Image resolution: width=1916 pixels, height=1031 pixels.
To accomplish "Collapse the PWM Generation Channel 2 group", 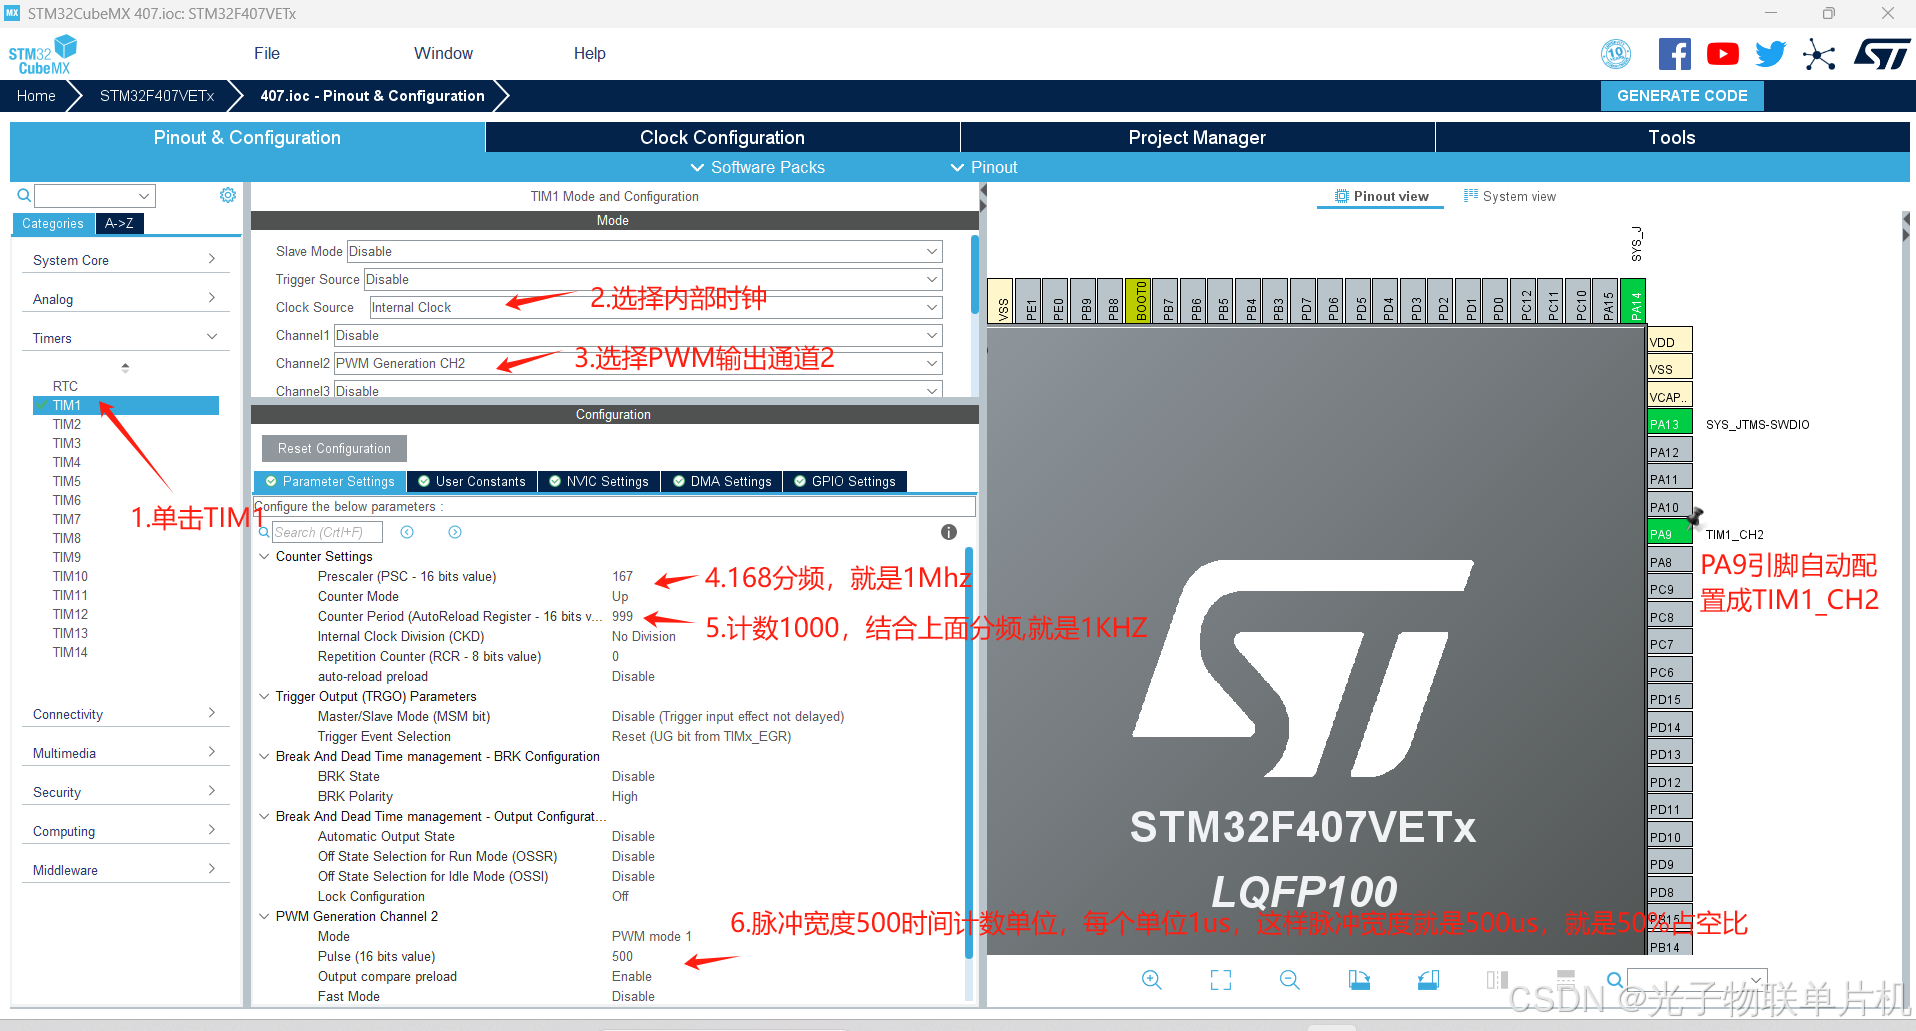I will click(264, 916).
